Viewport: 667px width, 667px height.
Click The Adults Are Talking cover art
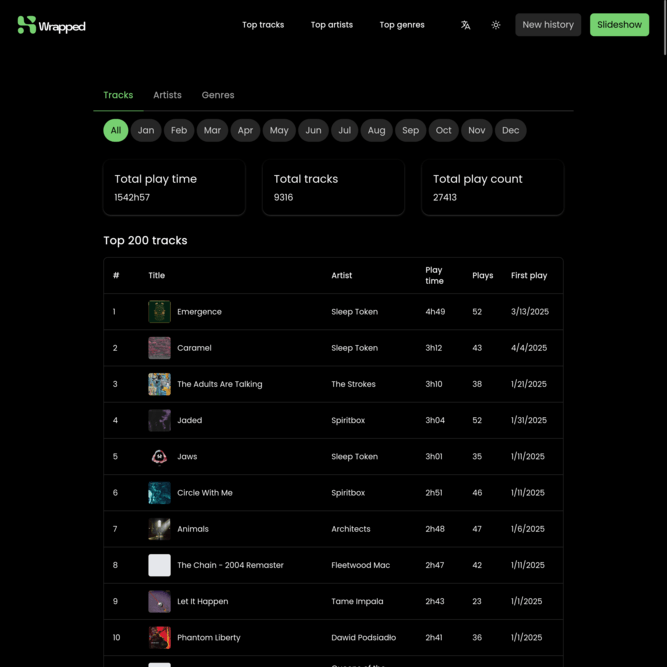coord(159,384)
